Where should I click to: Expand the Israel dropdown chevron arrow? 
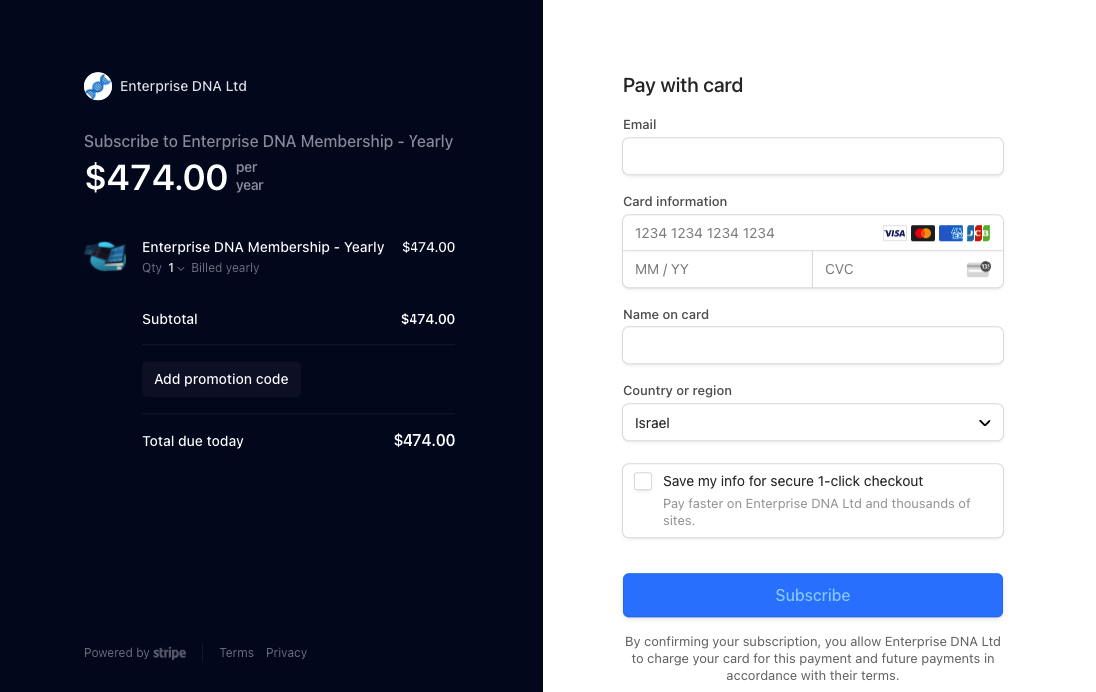coord(985,423)
